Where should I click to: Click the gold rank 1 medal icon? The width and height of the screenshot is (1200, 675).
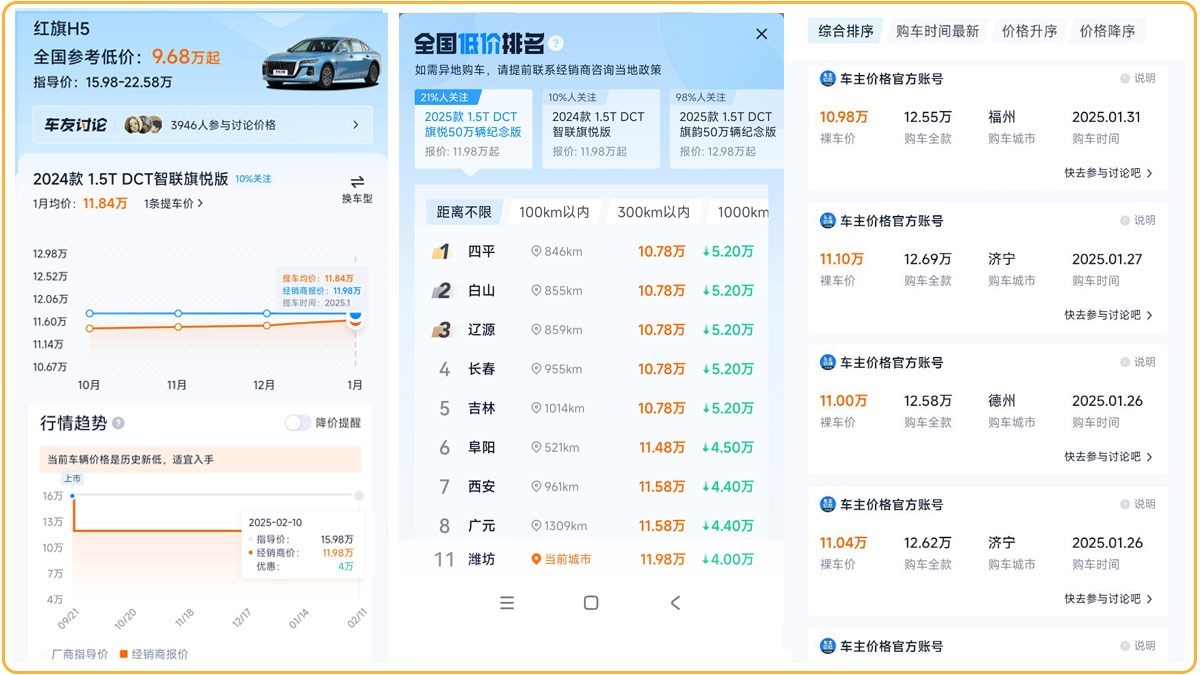[x=442, y=251]
